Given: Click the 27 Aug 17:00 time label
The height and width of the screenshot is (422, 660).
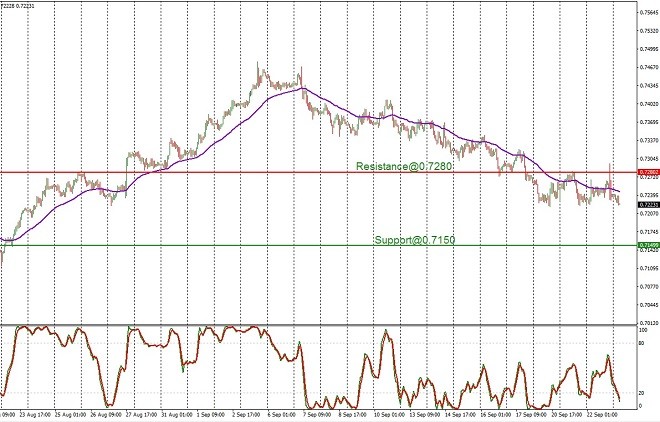Looking at the screenshot, I should click(x=142, y=414).
